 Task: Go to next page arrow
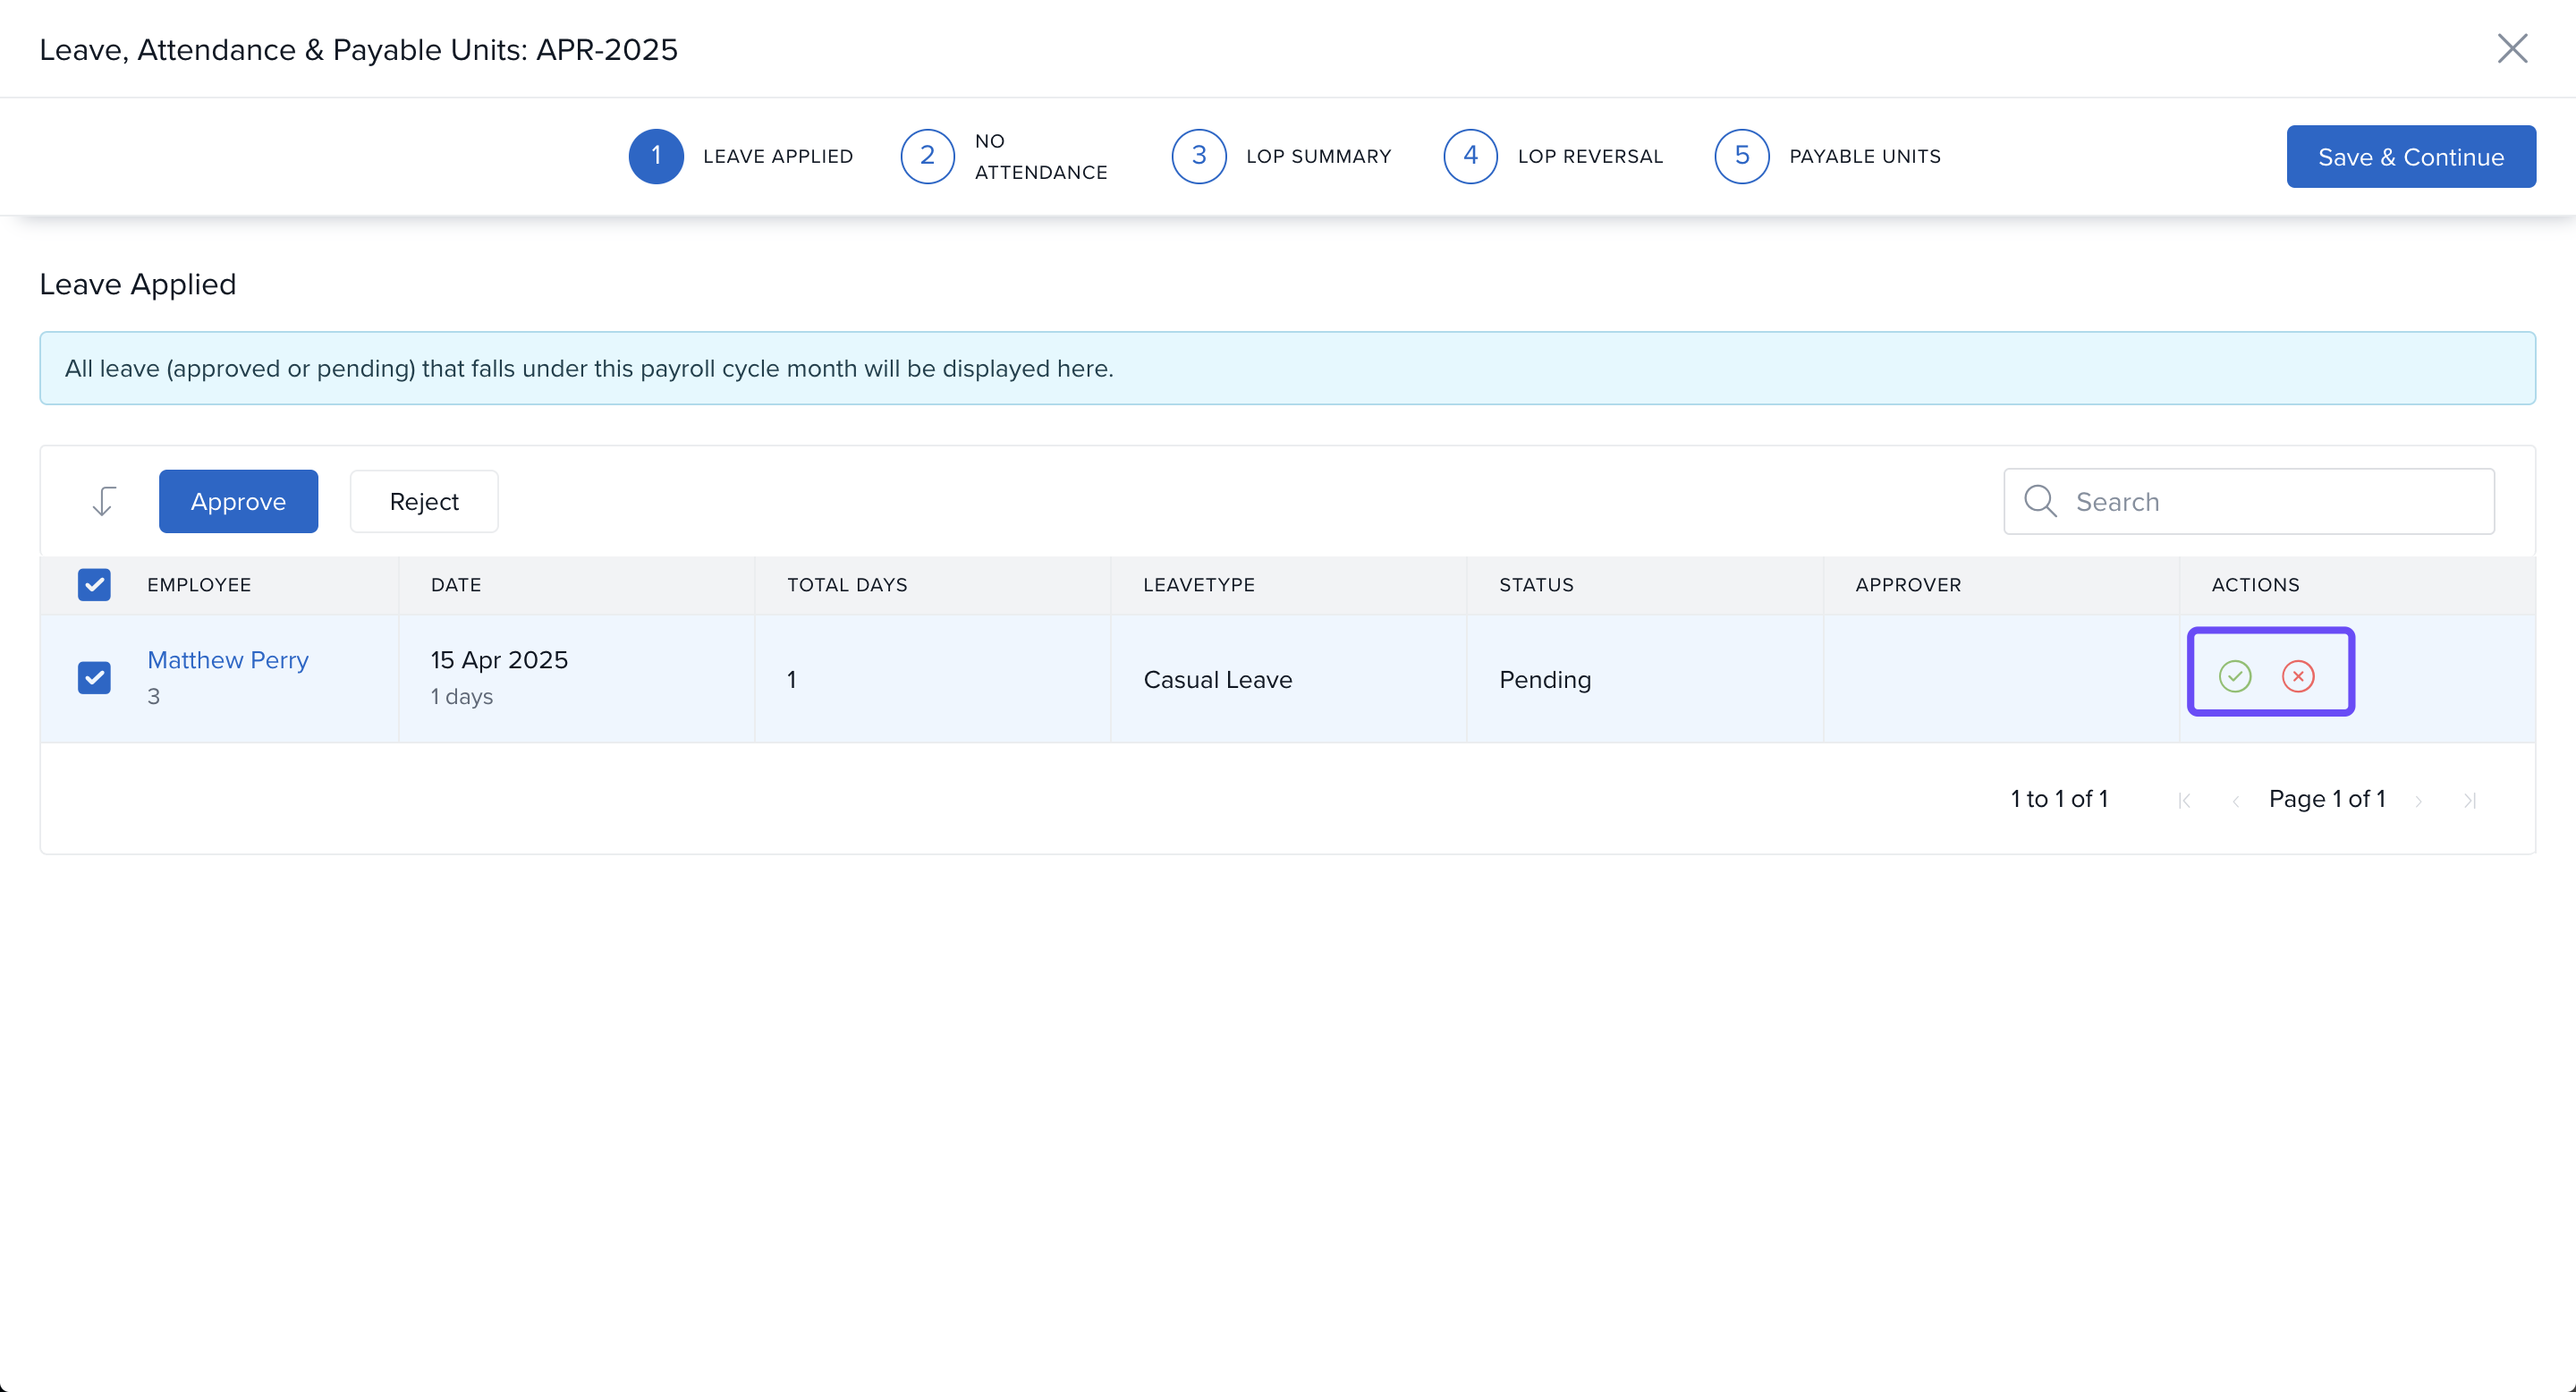(x=2418, y=800)
